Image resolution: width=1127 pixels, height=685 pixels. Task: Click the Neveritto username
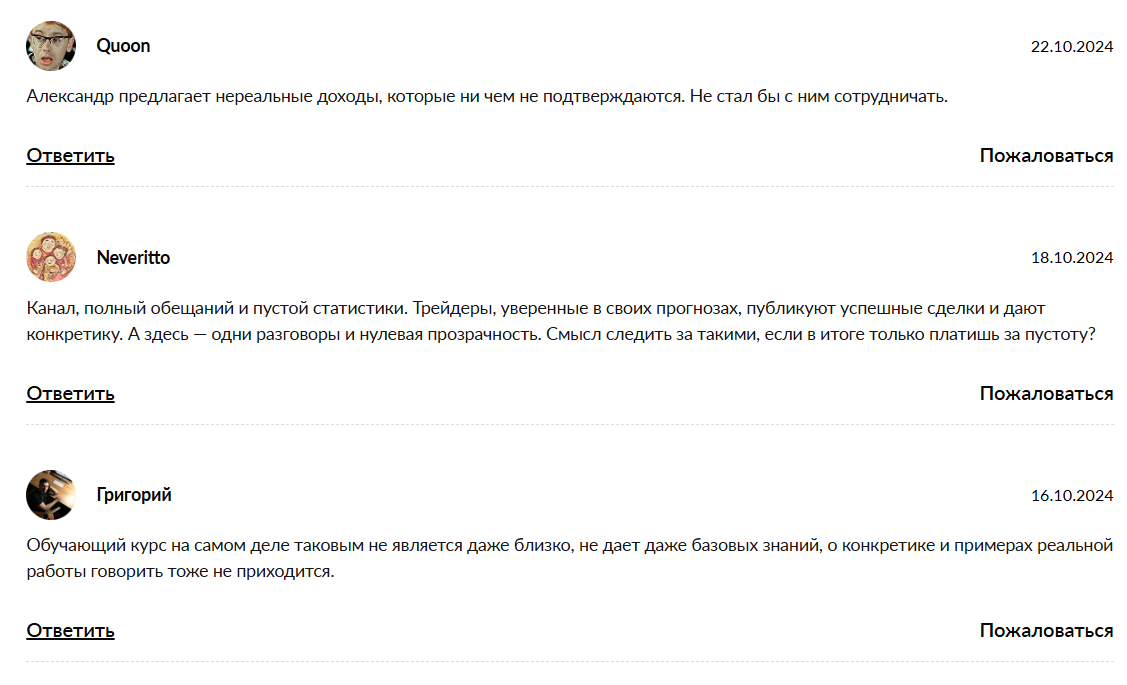[133, 258]
